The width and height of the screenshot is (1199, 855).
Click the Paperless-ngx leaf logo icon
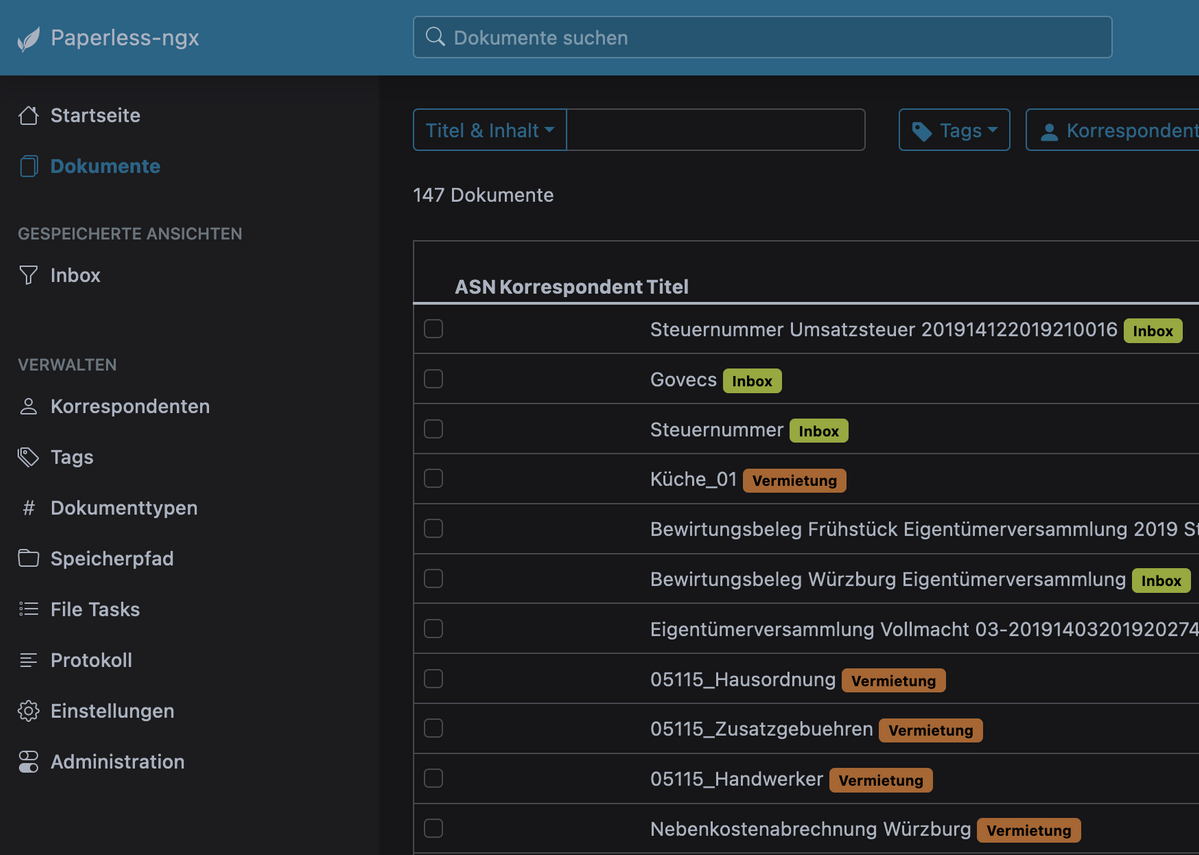[29, 39]
